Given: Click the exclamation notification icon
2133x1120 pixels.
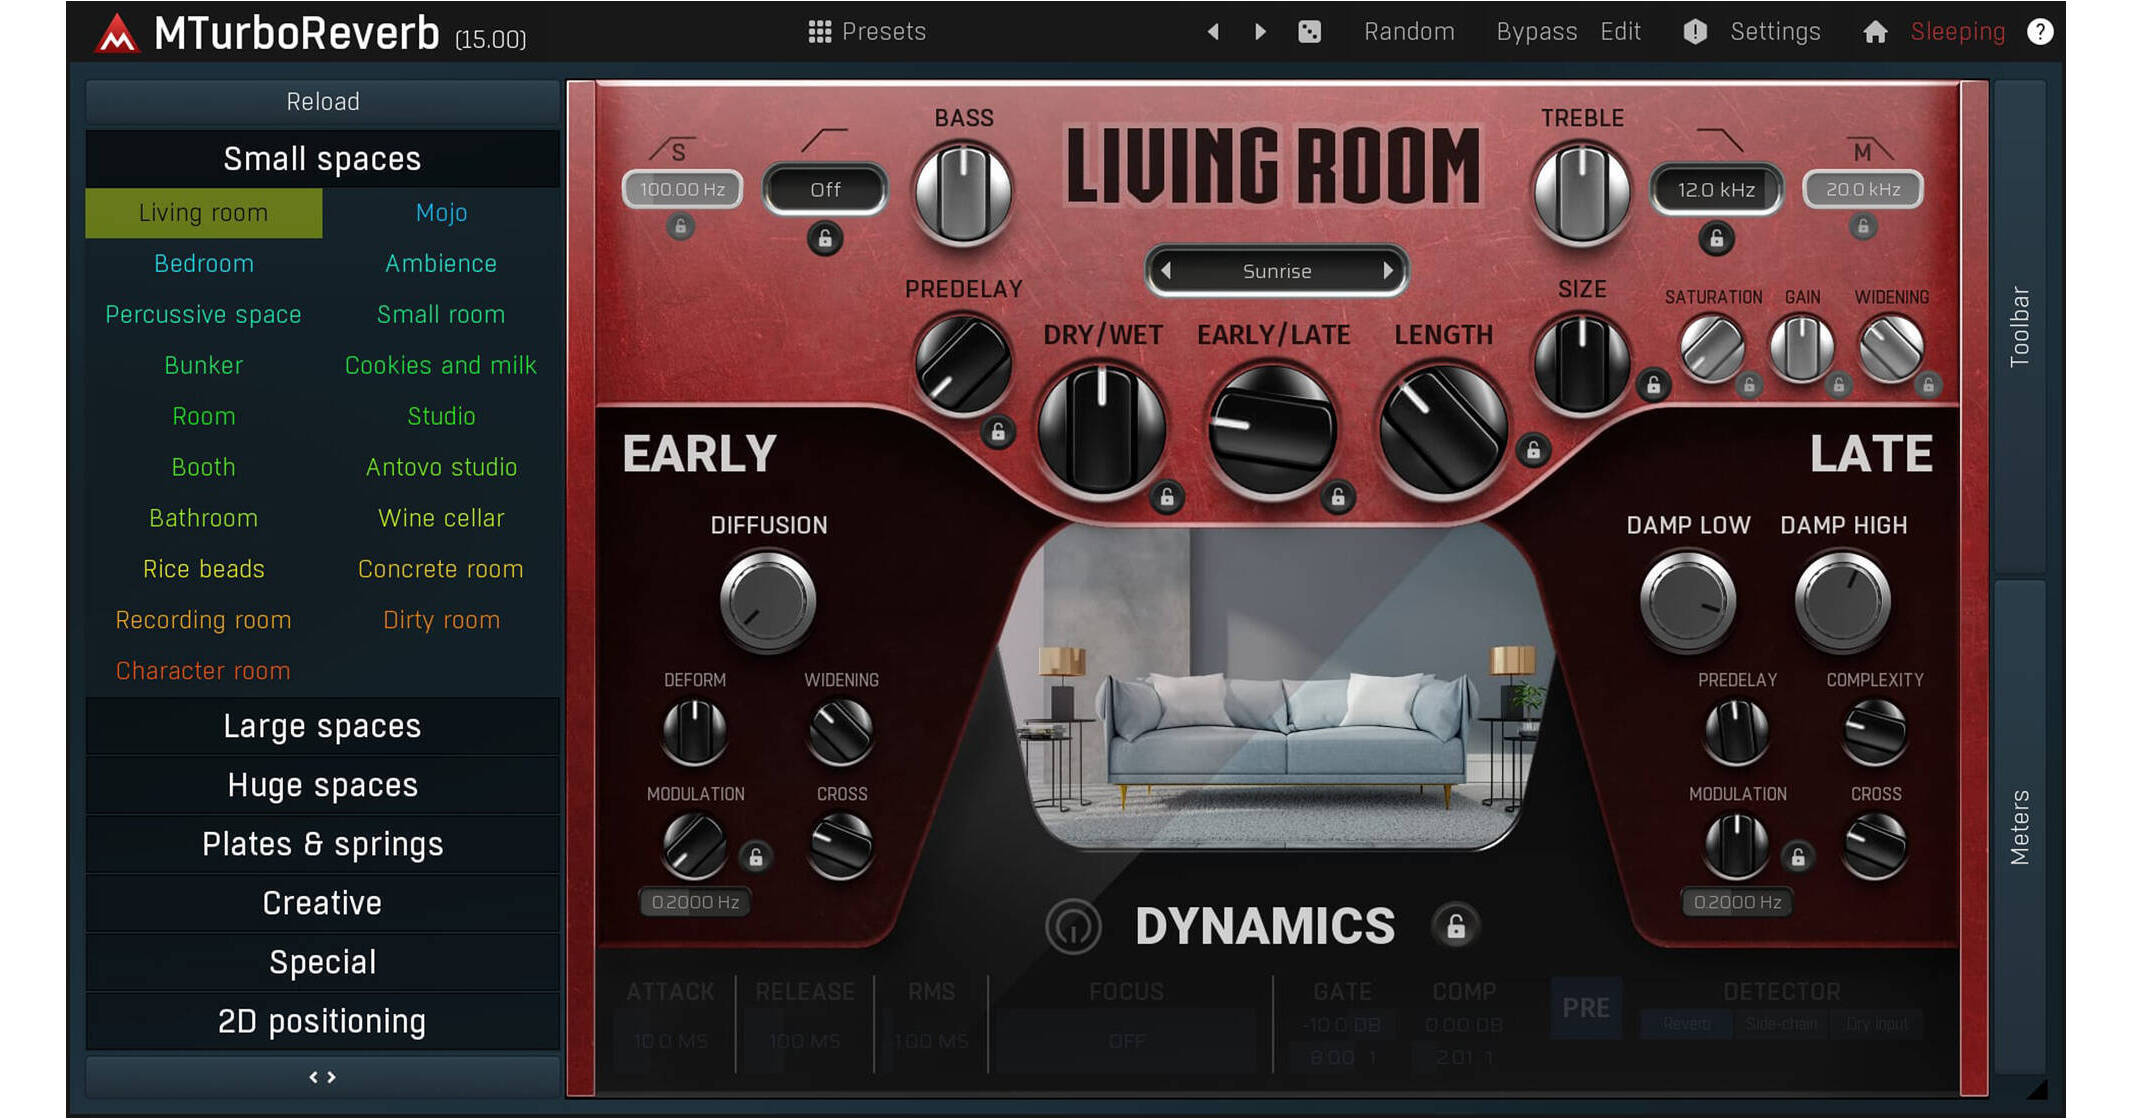Looking at the screenshot, I should click(1695, 31).
